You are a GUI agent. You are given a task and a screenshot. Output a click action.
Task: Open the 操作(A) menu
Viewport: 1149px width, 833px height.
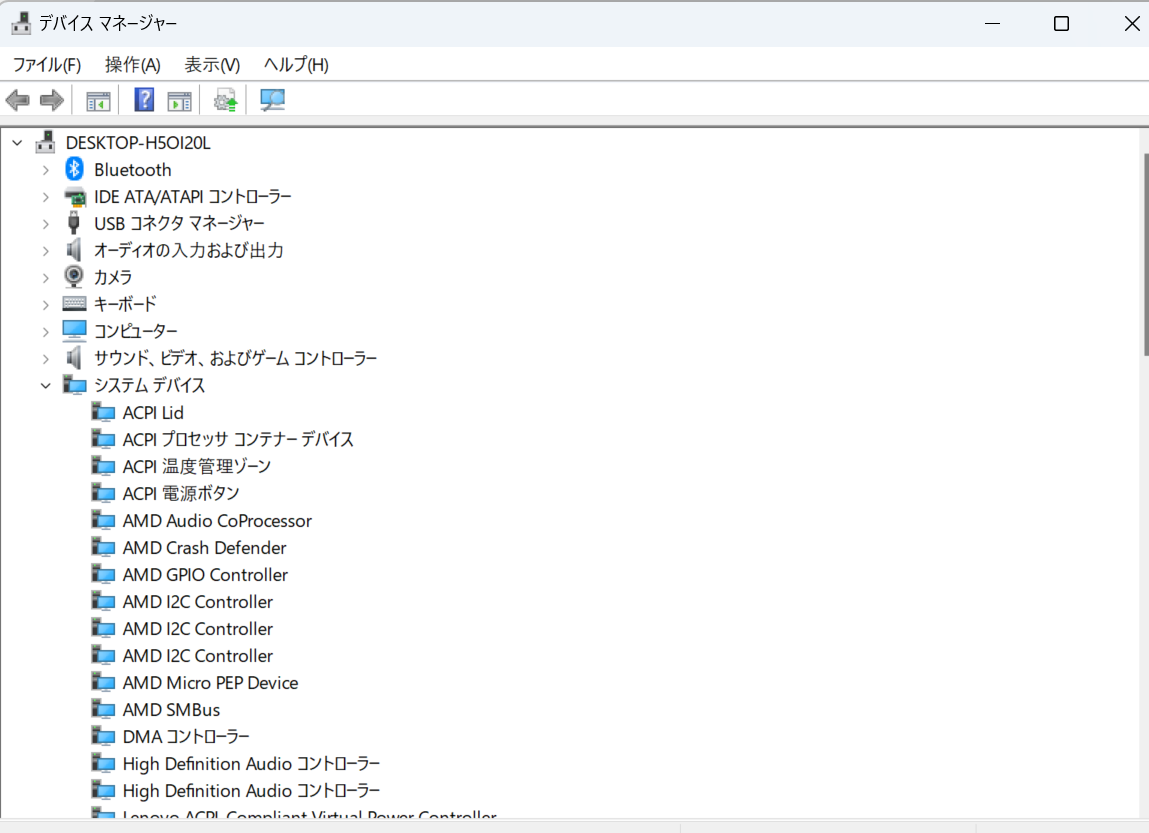(x=132, y=65)
